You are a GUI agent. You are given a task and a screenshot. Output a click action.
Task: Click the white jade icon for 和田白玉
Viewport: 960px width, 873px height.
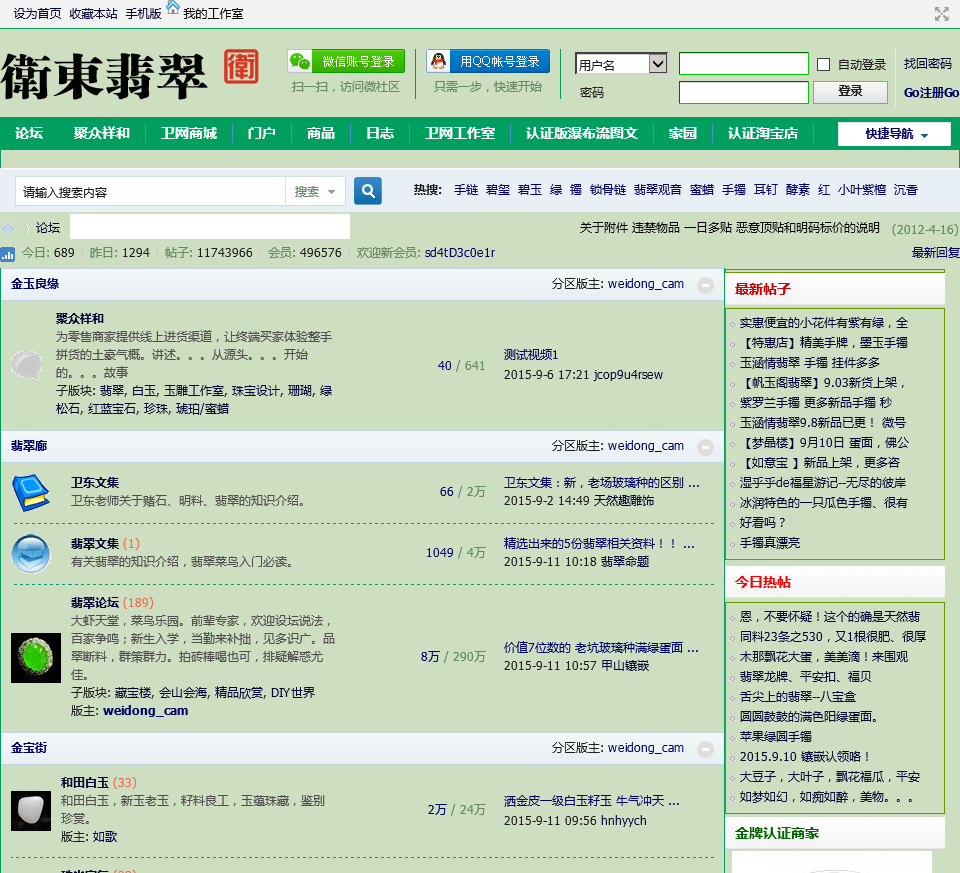click(x=30, y=810)
